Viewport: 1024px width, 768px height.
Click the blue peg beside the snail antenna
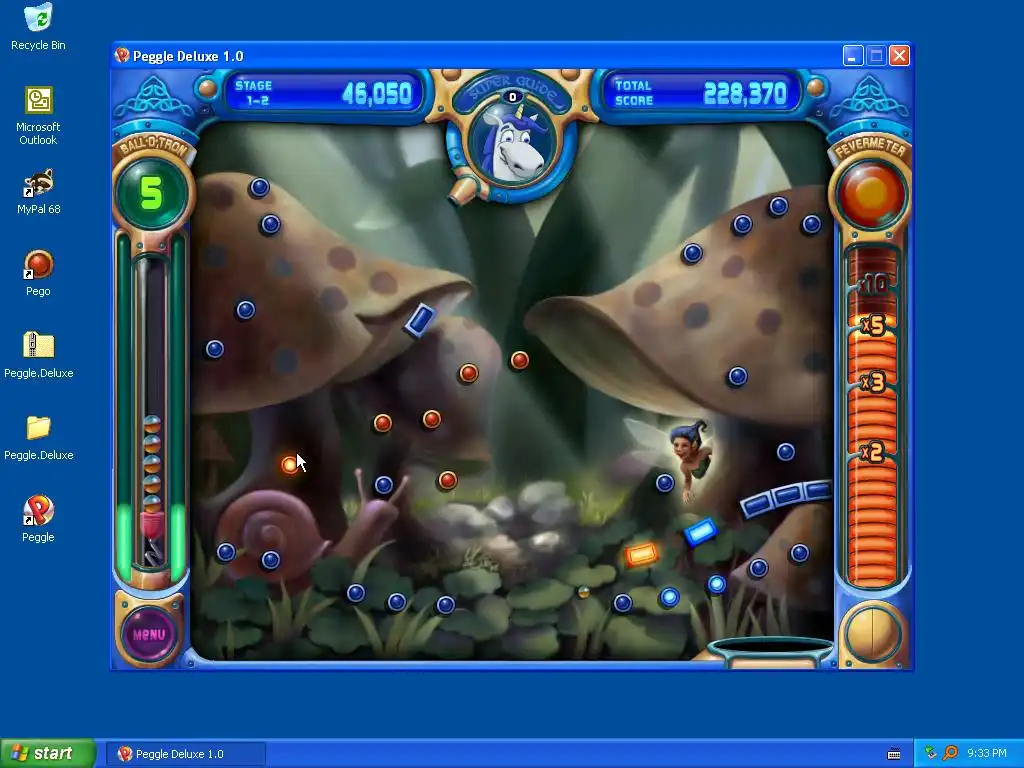tap(383, 485)
